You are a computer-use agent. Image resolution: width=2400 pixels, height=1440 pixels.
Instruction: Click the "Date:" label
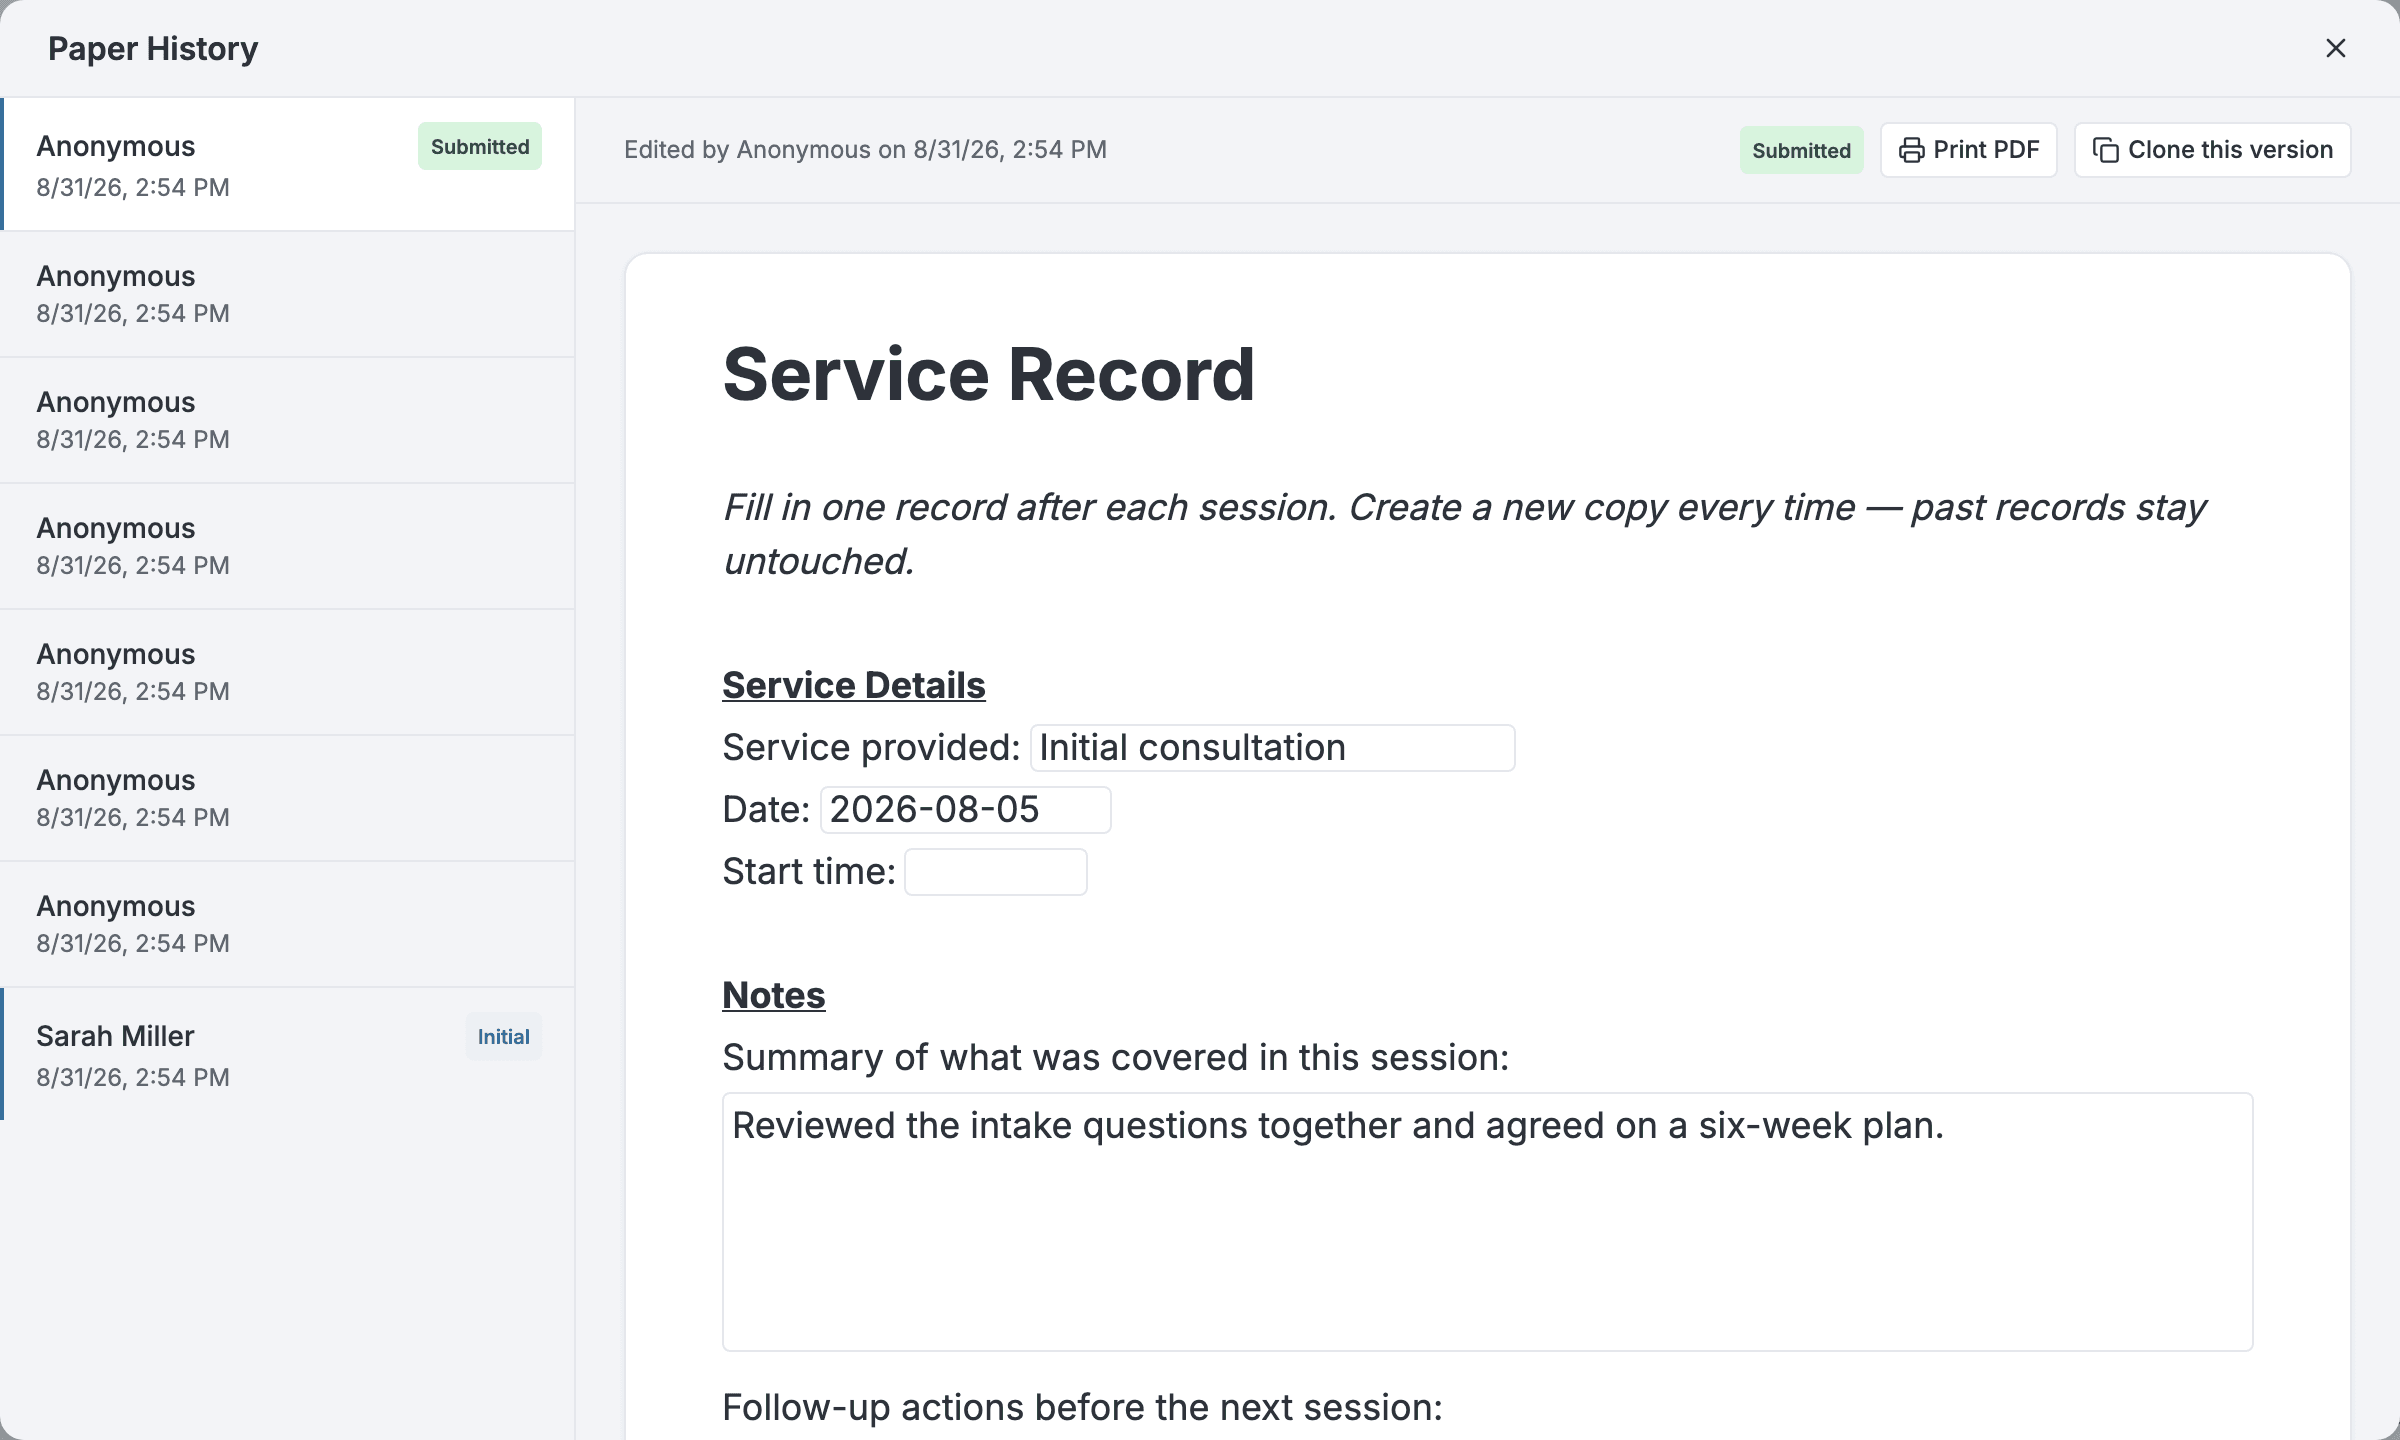click(766, 810)
